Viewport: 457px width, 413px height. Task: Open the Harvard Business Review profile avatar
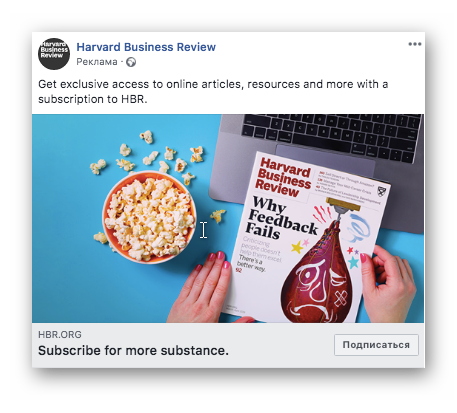pos(54,54)
